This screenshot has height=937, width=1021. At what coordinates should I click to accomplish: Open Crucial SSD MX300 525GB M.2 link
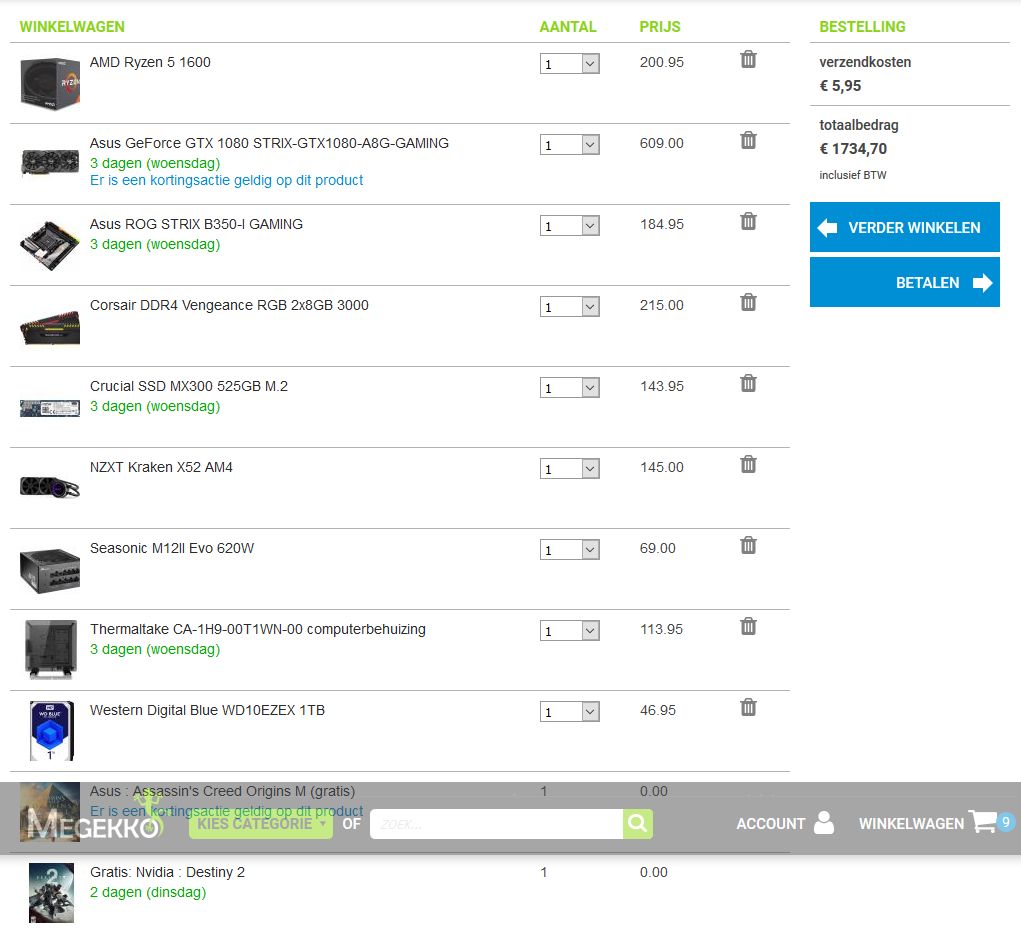click(x=189, y=386)
